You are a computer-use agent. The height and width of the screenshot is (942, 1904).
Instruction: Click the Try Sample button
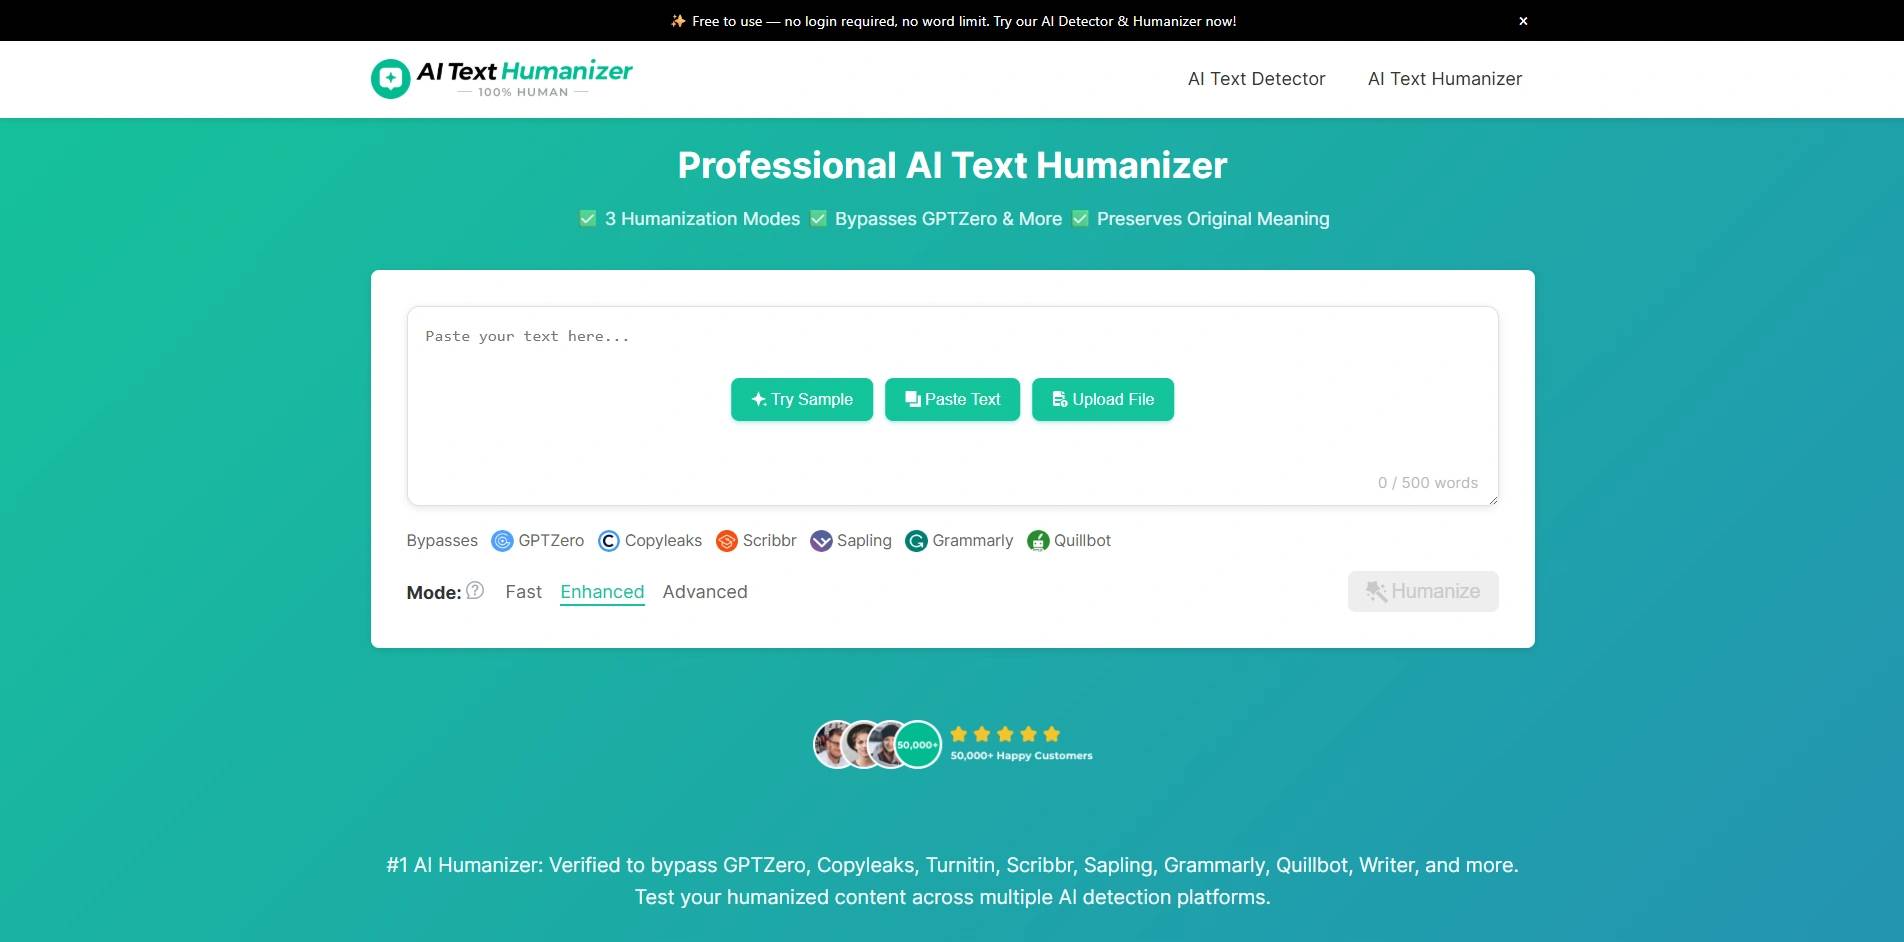pos(801,399)
